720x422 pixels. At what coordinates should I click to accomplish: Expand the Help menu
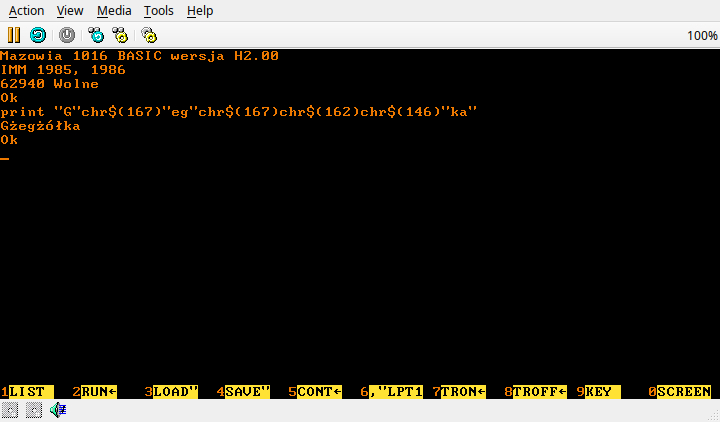(x=200, y=11)
